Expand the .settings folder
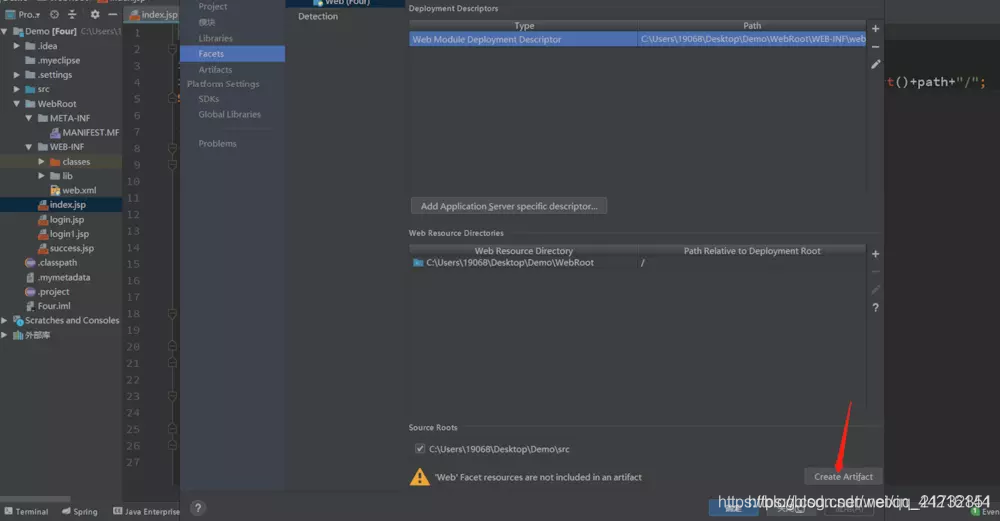The width and height of the screenshot is (1000, 521). click(17, 75)
